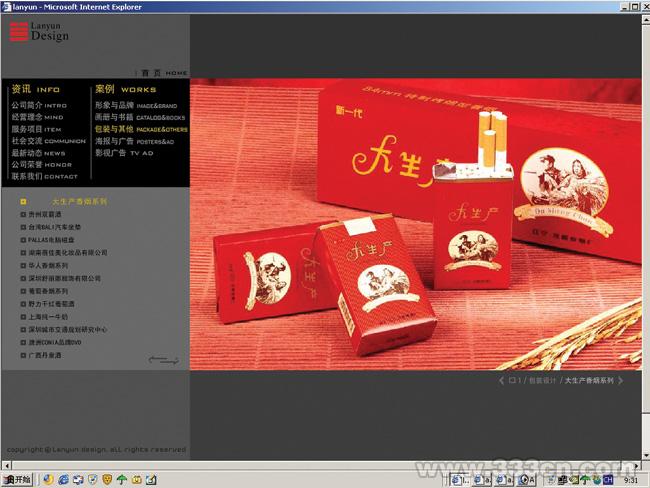Select 台湾BALI汽车坐垫 project
The width and height of the screenshot is (650, 488).
[x=56, y=227]
